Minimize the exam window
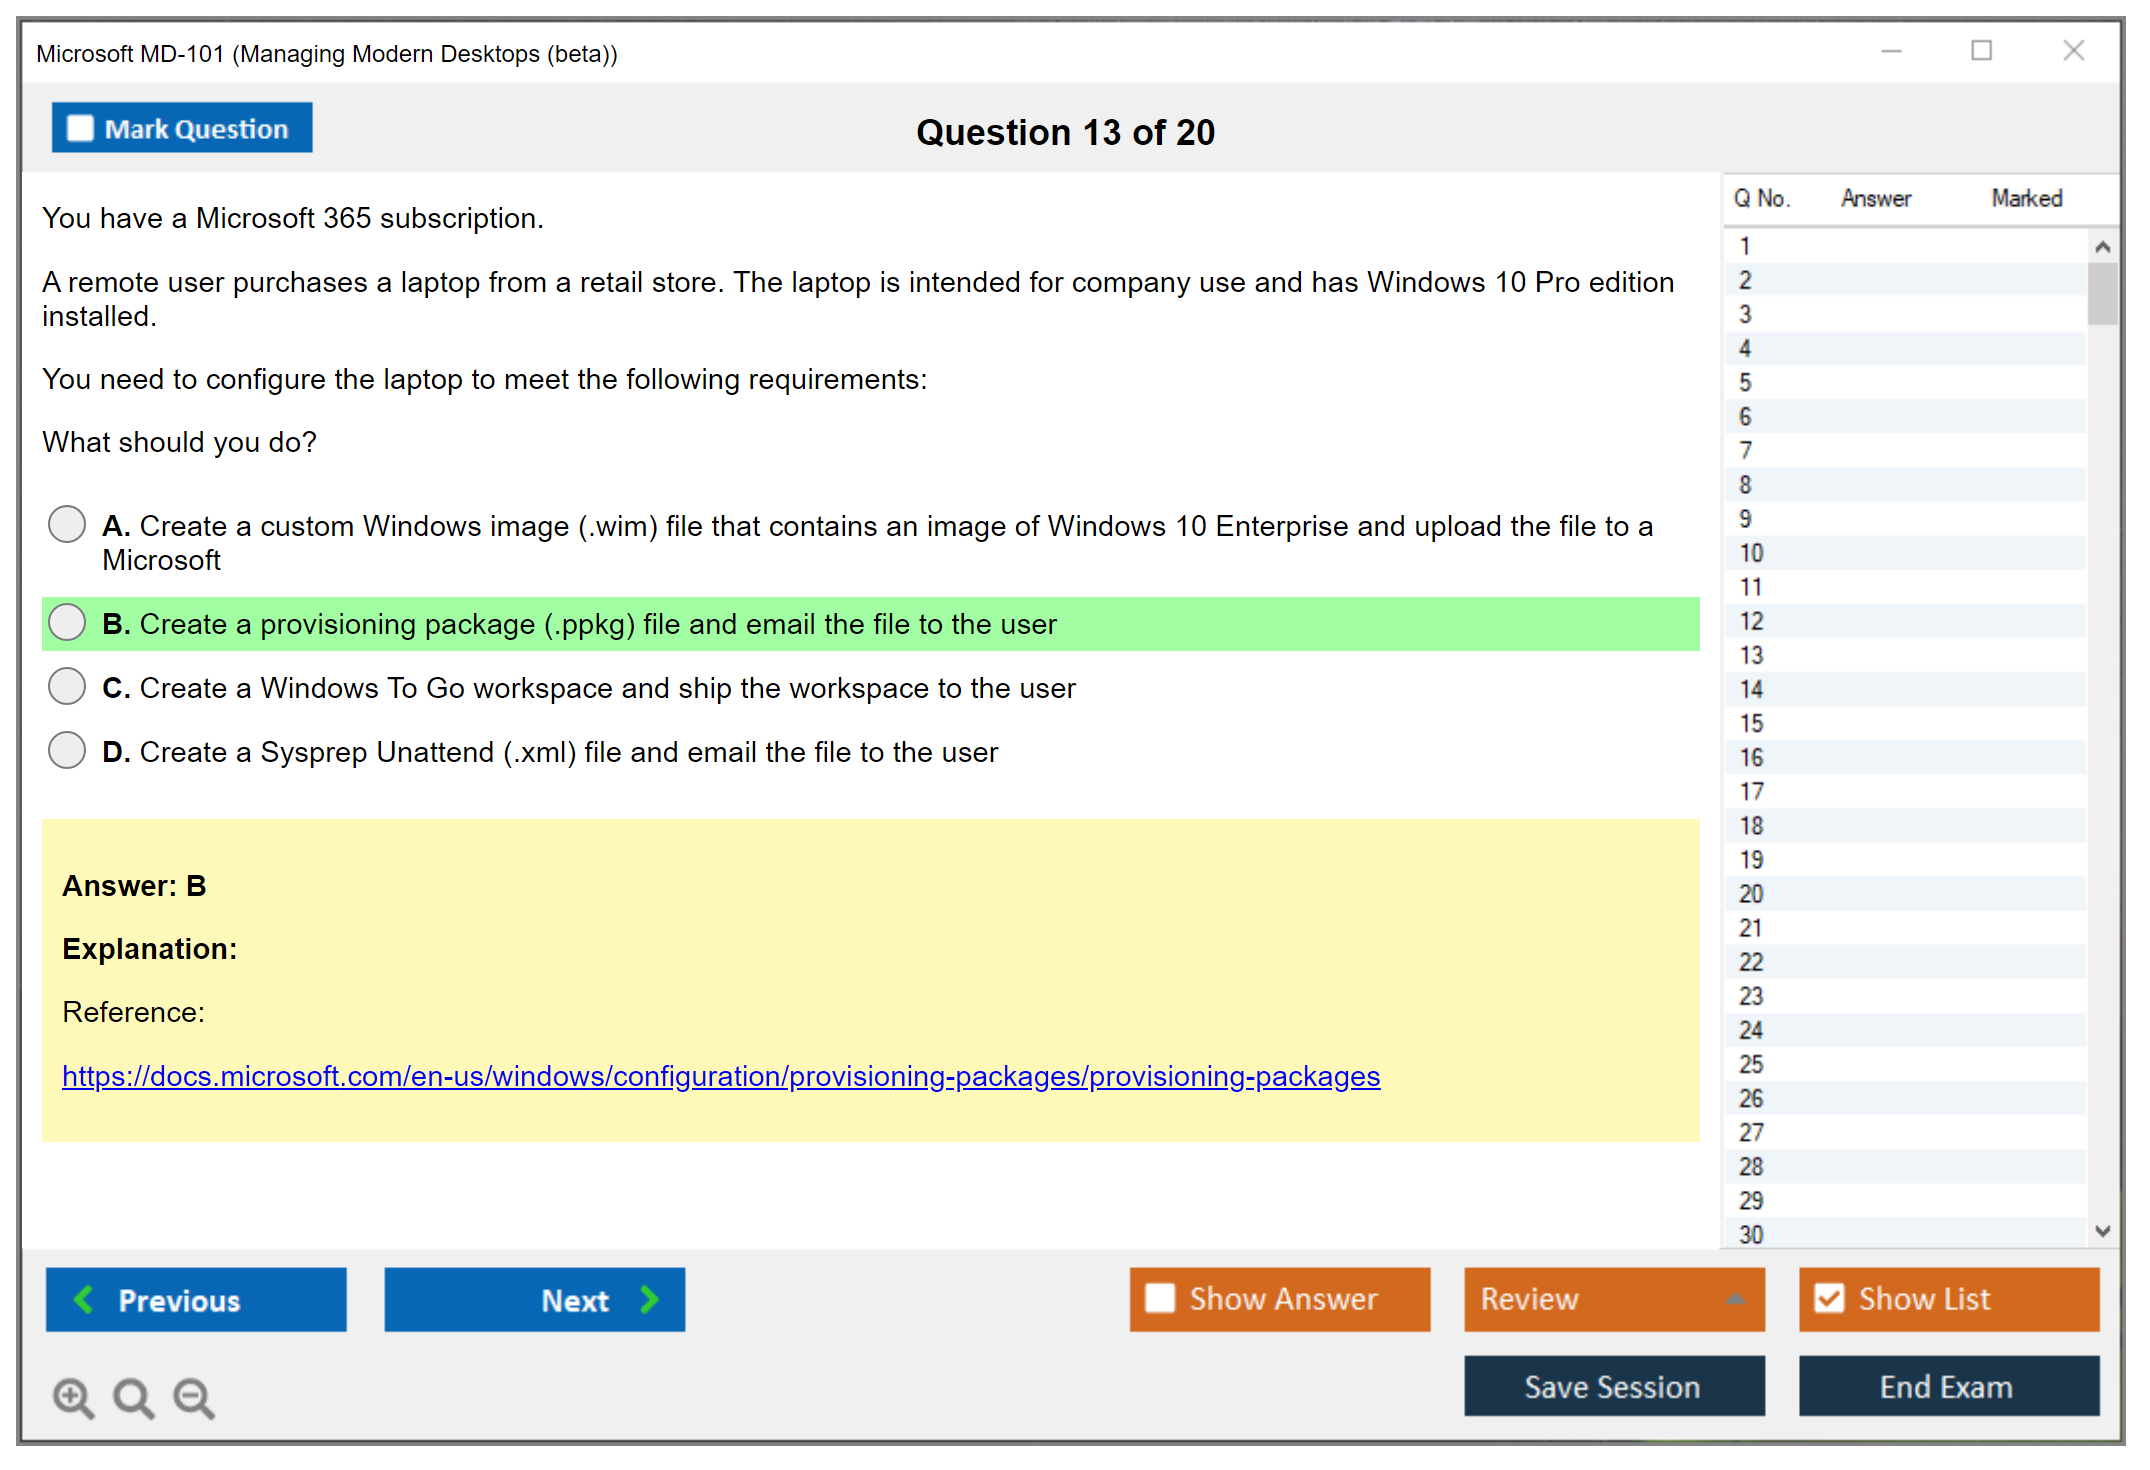Image resolution: width=2150 pixels, height=1470 pixels. click(1891, 51)
